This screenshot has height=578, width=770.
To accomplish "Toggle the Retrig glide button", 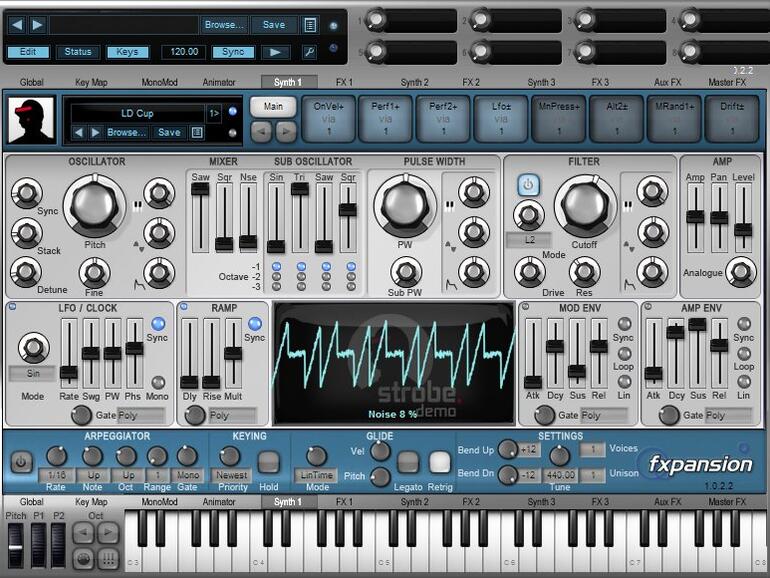I will [440, 462].
